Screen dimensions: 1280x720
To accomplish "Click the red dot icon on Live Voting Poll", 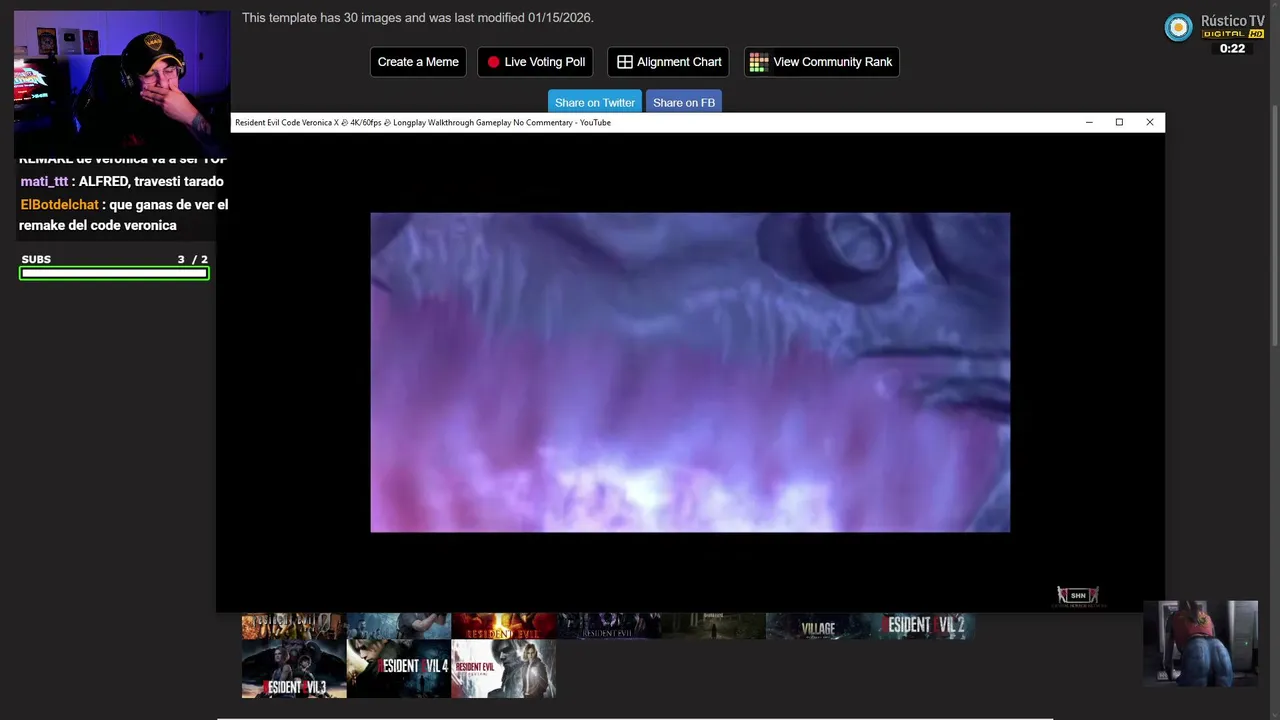I will click(x=493, y=62).
